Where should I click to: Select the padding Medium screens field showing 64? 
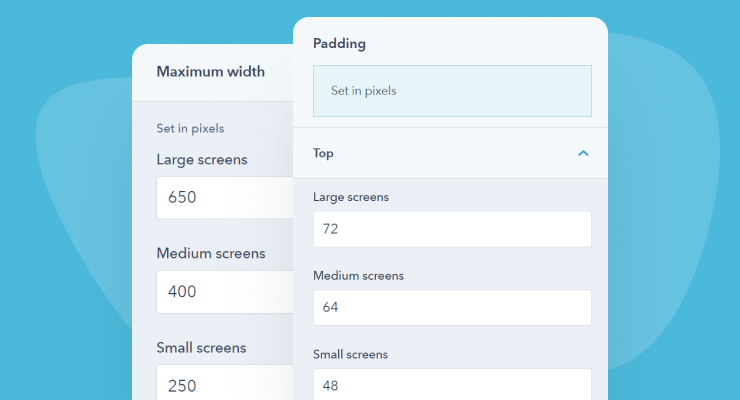451,308
